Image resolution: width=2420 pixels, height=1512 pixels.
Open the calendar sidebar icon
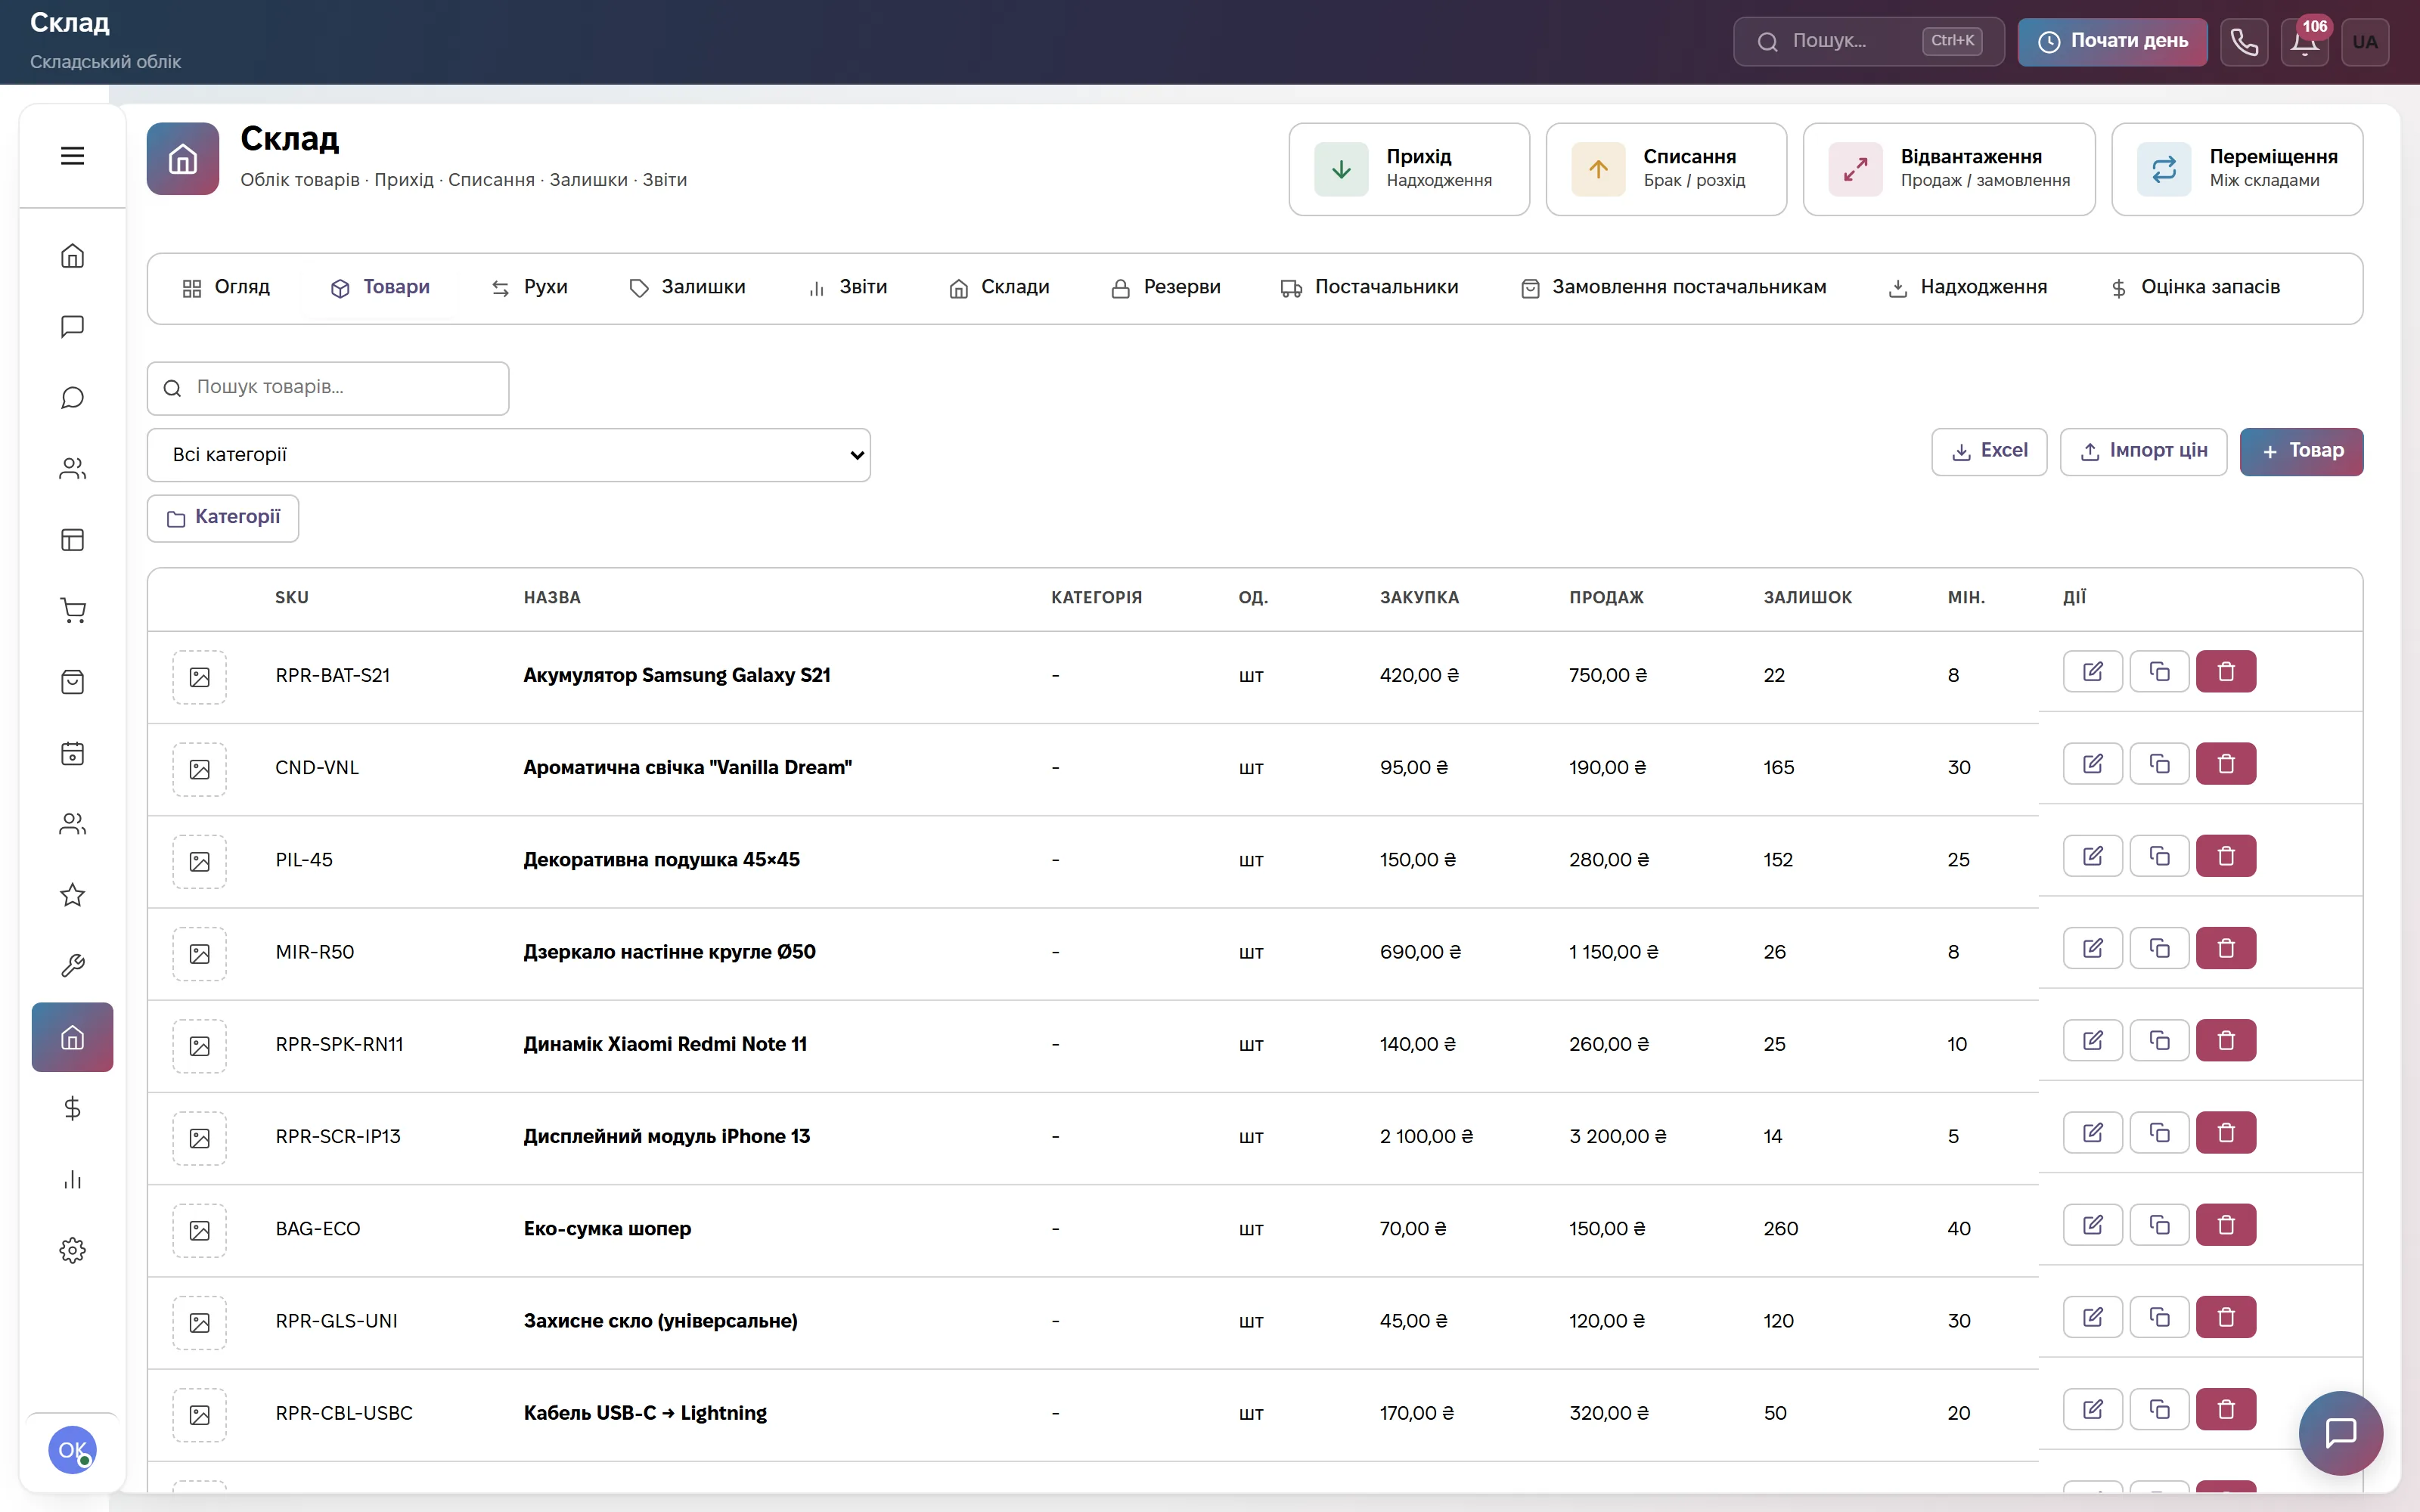pyautogui.click(x=72, y=753)
